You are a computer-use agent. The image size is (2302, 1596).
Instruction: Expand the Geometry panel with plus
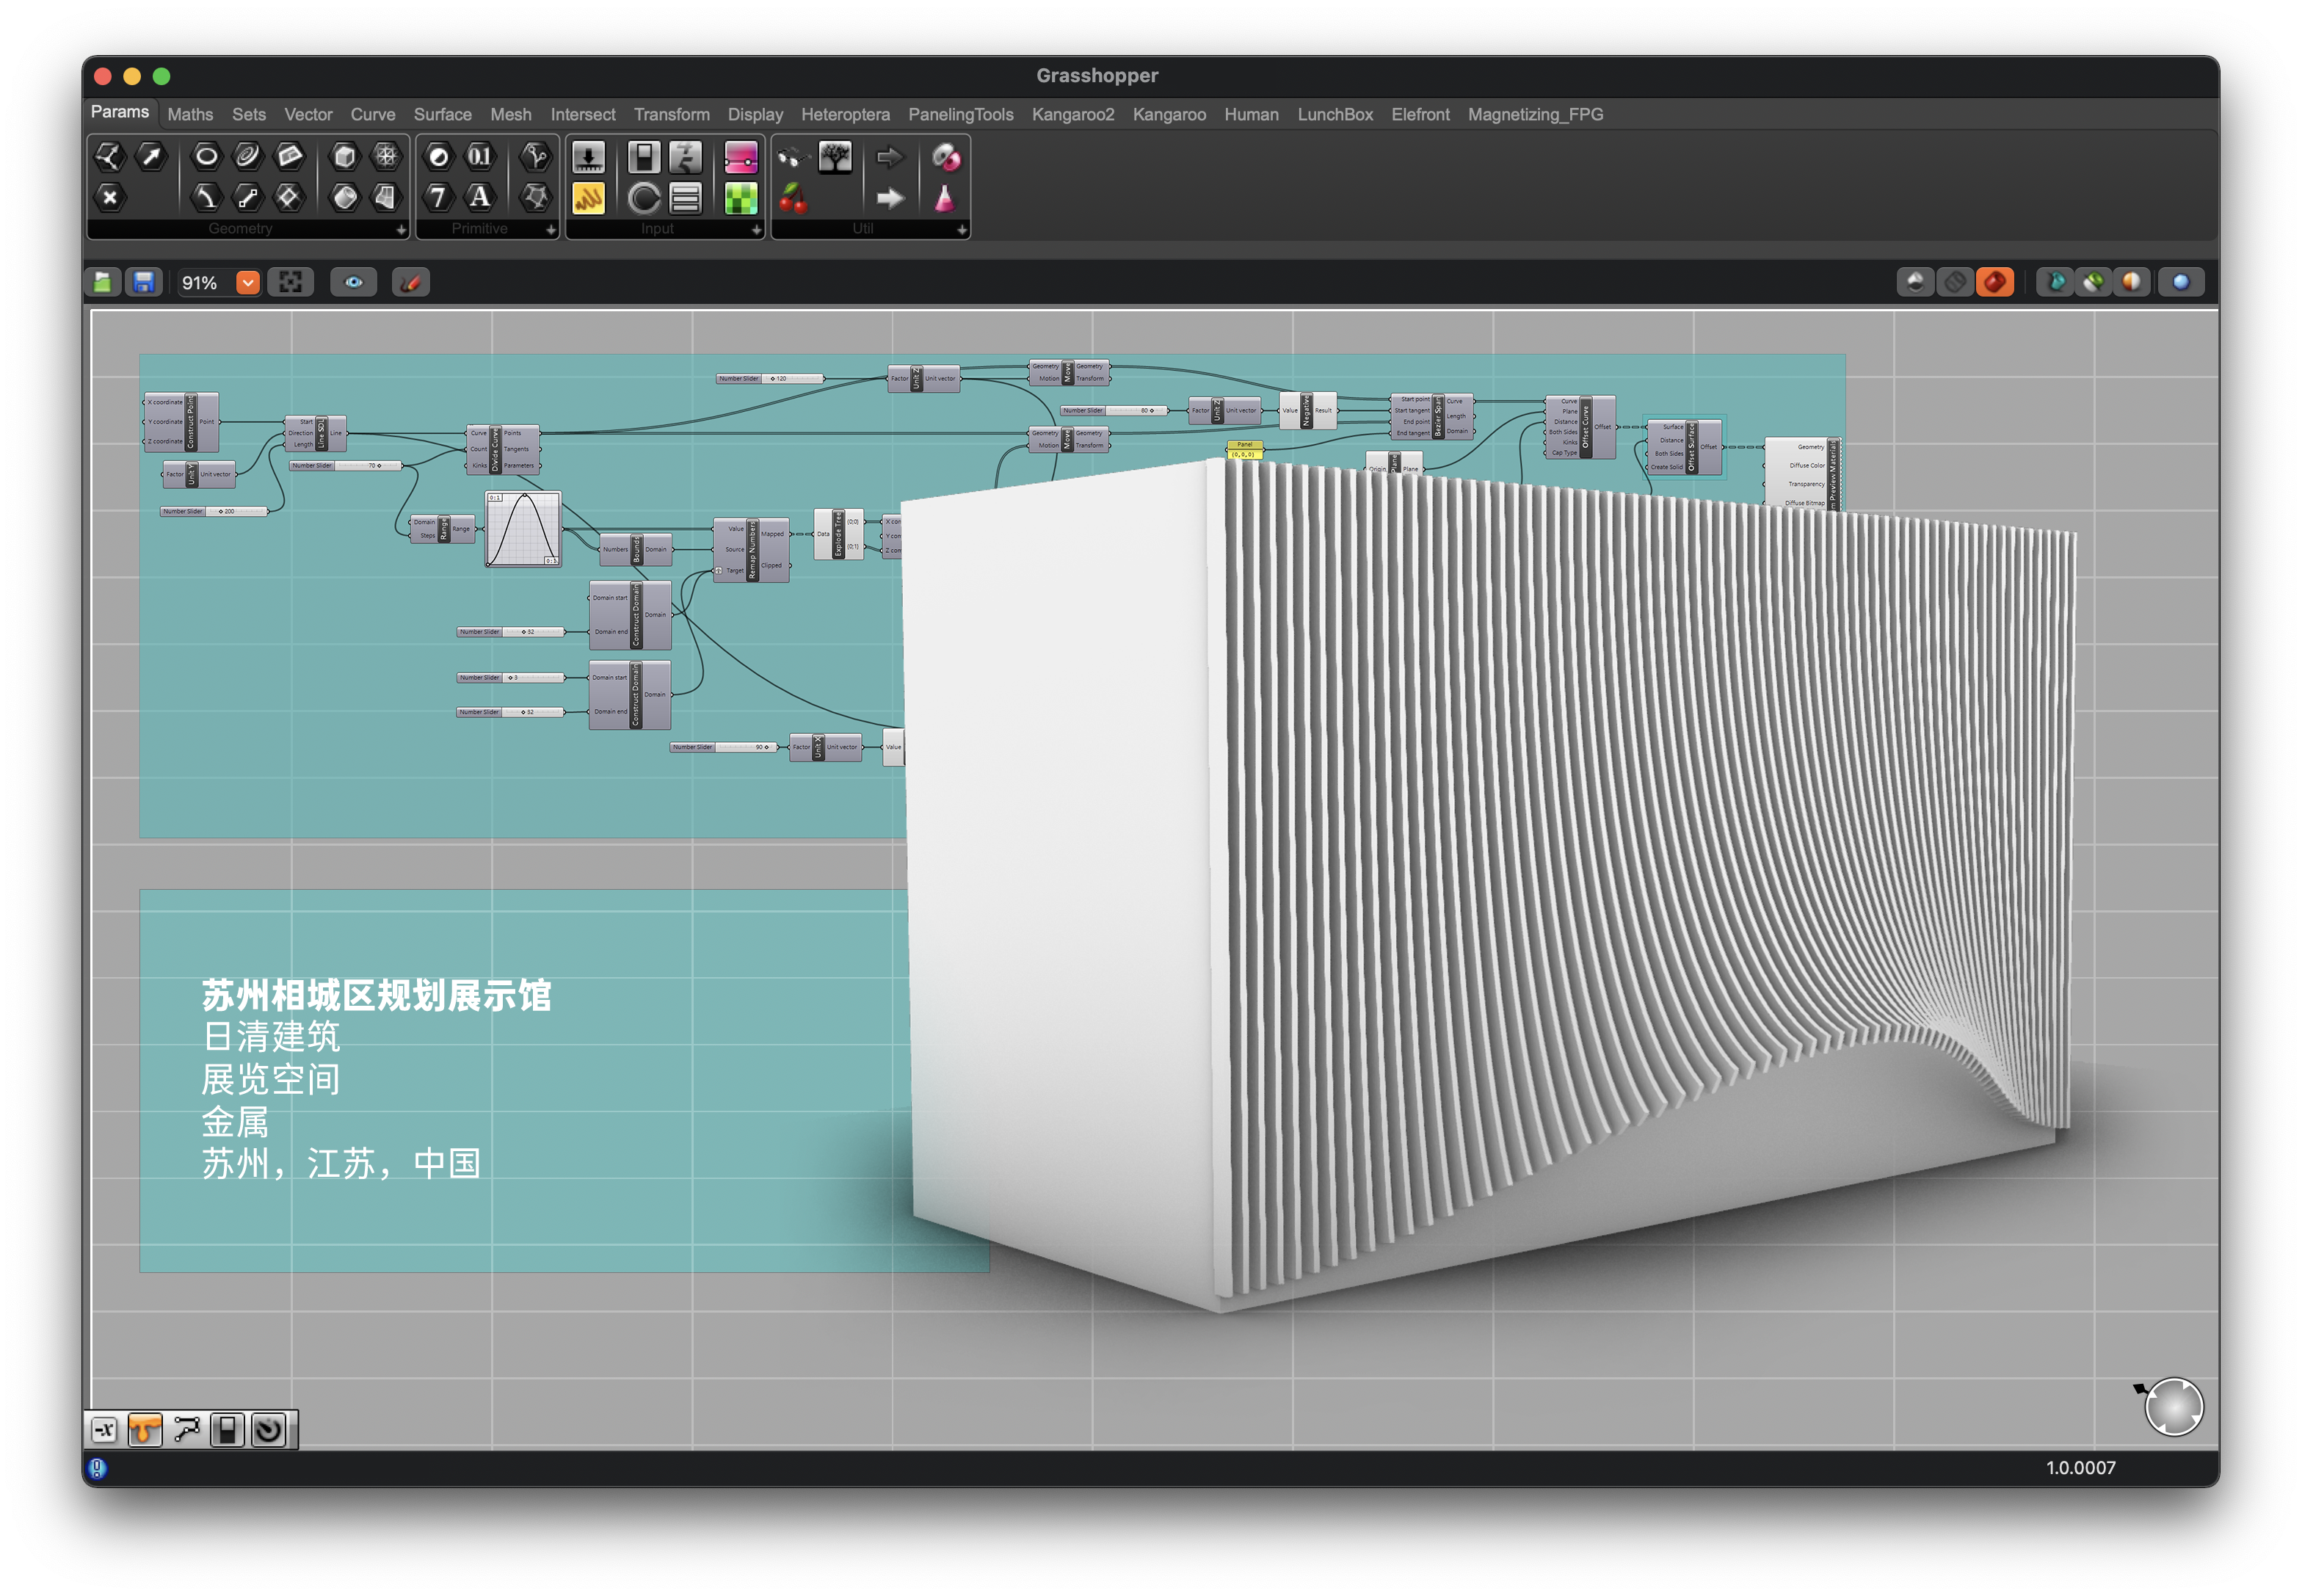coord(401,230)
